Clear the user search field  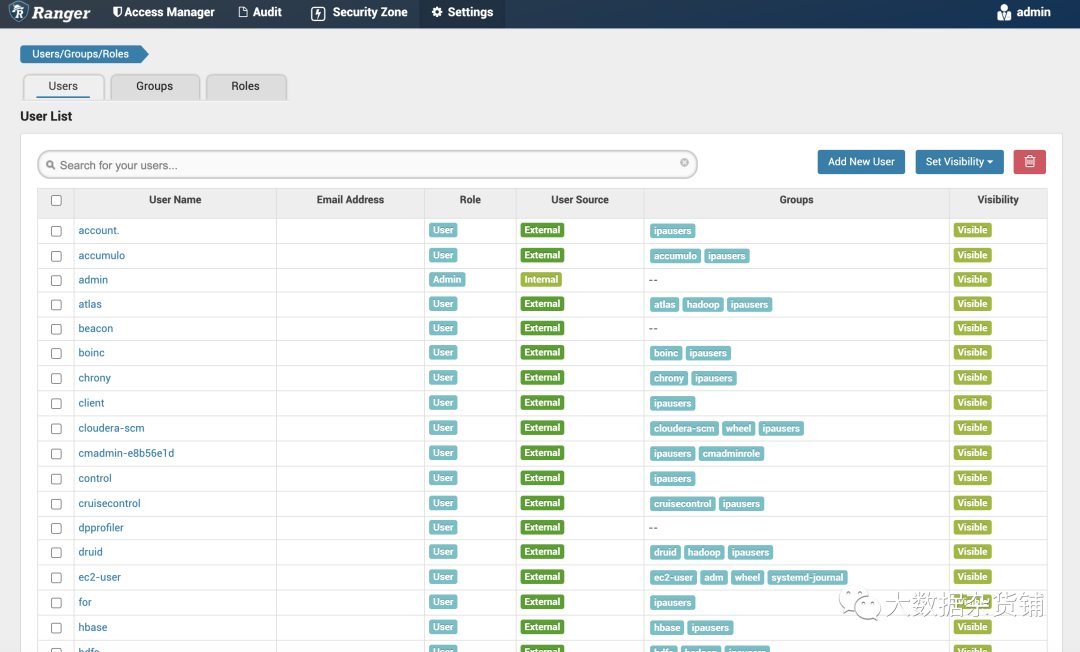684,162
